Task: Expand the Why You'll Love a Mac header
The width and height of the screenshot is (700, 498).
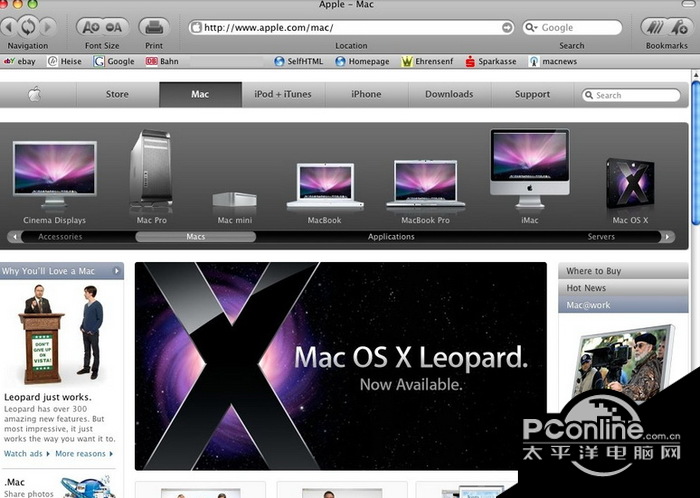Action: coord(62,271)
